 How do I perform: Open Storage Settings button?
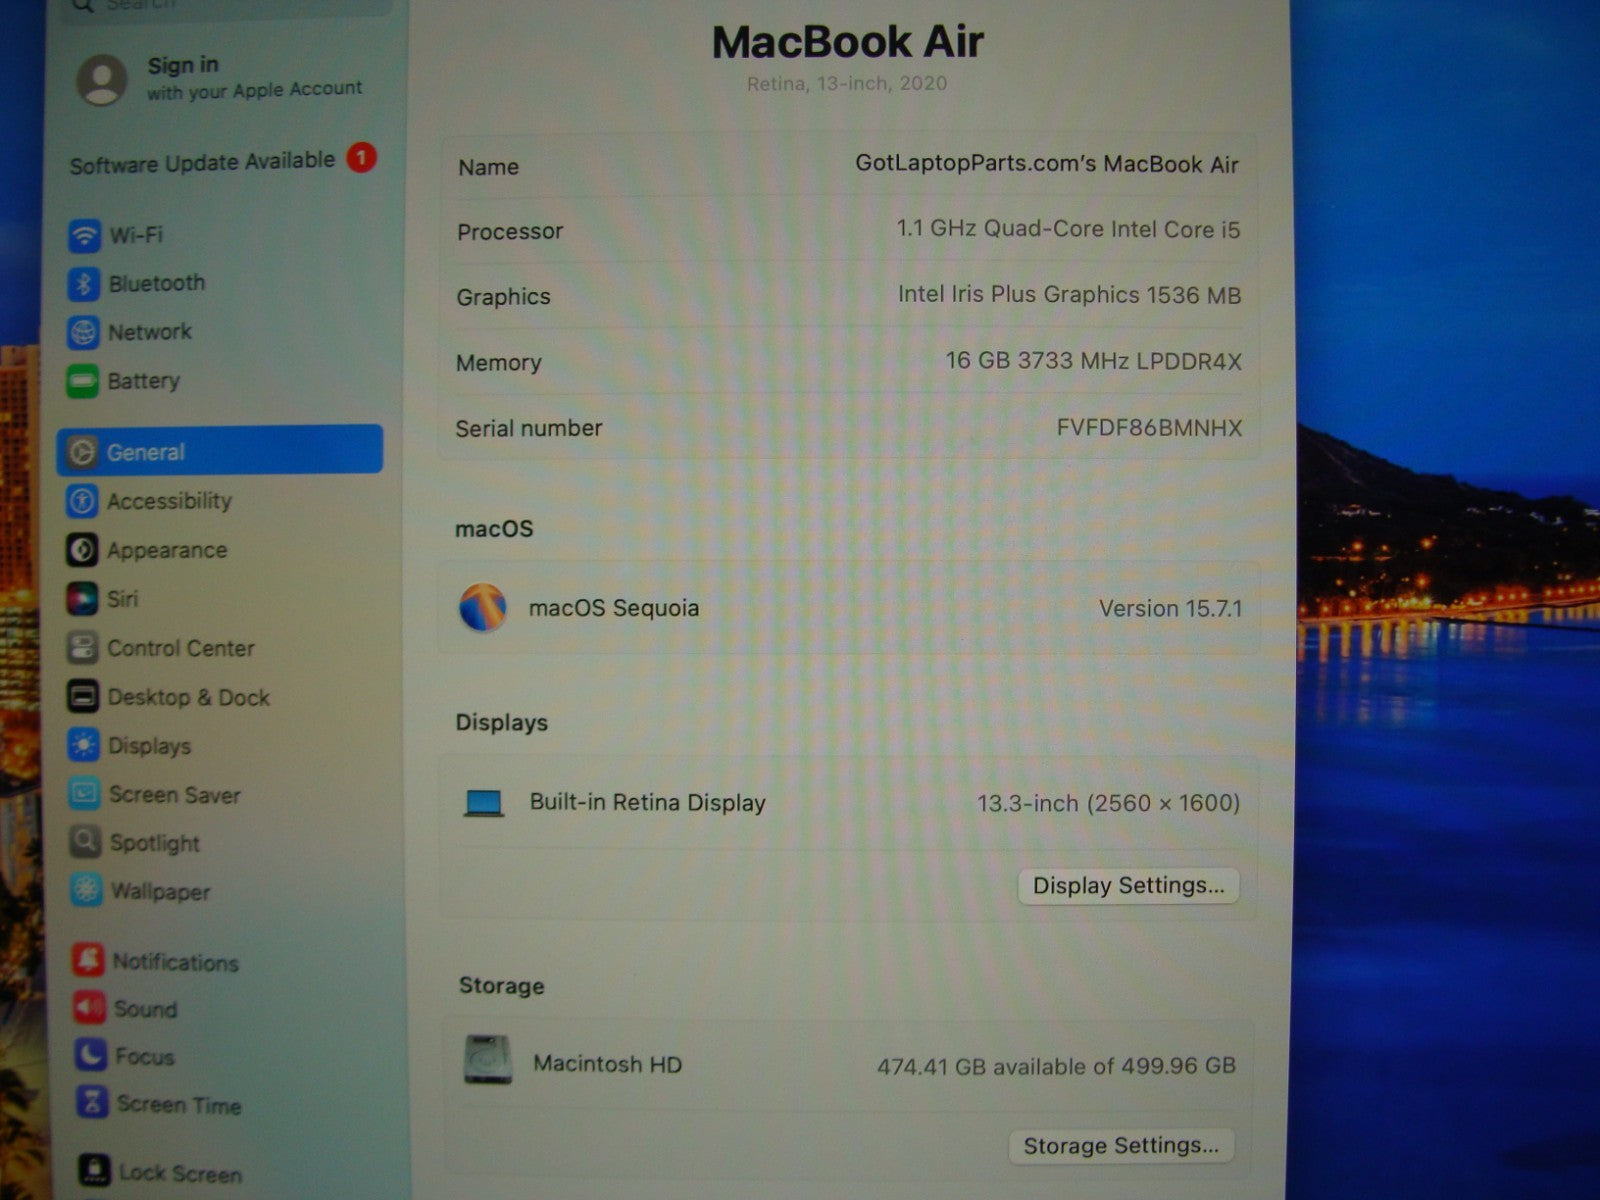[x=1121, y=1146]
